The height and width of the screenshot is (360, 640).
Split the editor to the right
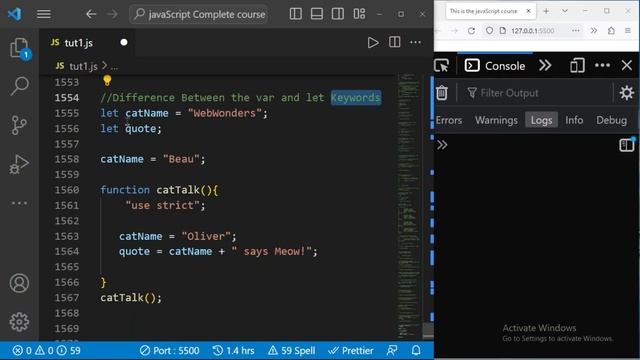coord(394,42)
